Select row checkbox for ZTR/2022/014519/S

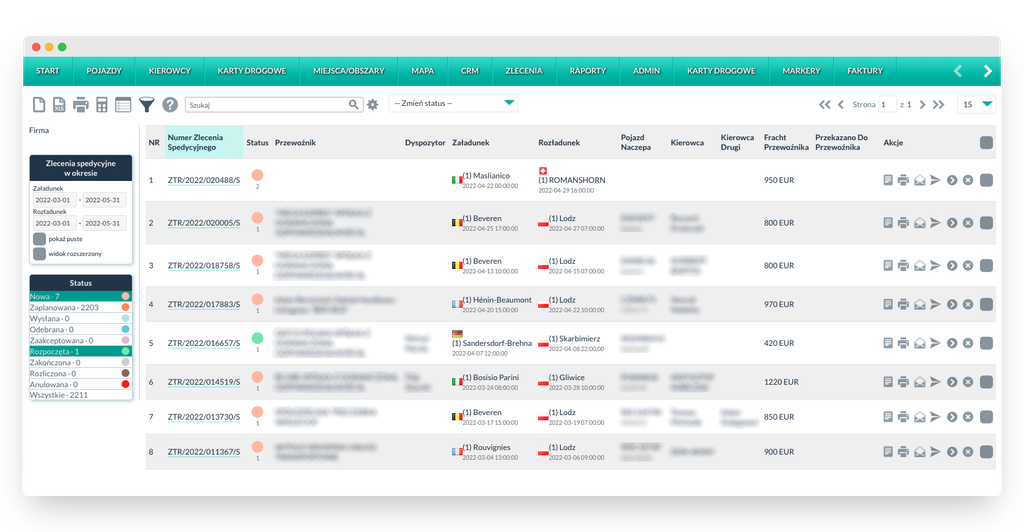[x=986, y=382]
